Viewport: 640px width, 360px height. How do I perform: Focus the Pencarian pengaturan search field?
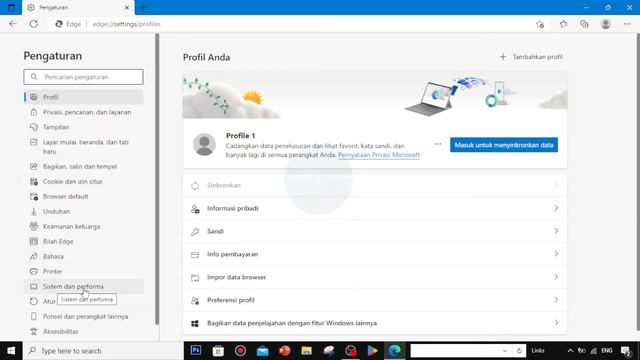coord(83,77)
